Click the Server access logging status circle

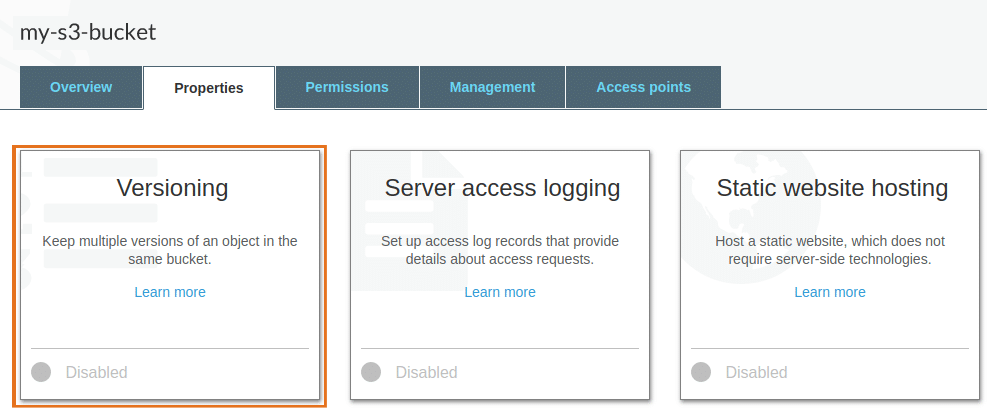tap(371, 372)
